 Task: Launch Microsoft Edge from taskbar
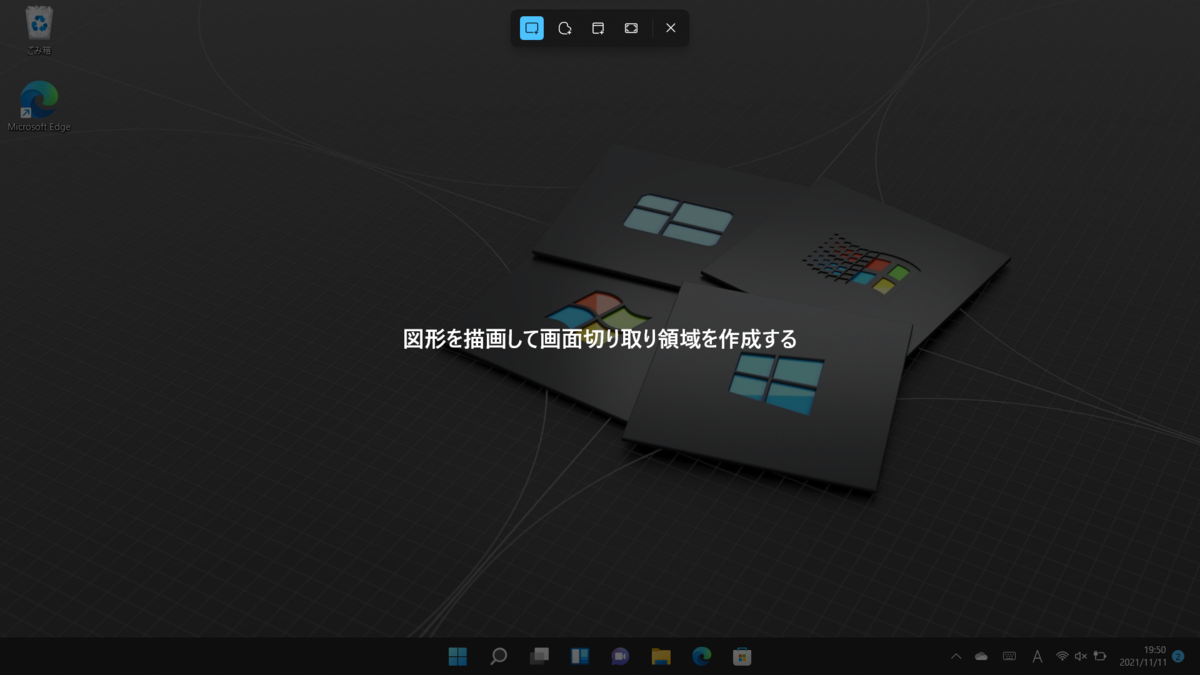pyautogui.click(x=702, y=656)
